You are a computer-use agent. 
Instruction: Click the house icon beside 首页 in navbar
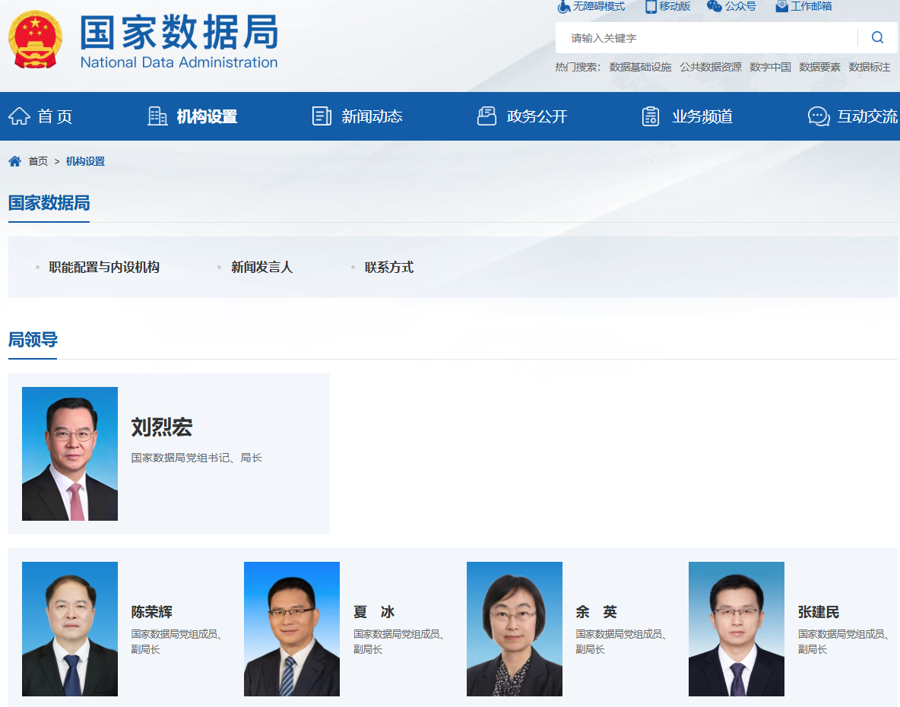click(x=19, y=116)
